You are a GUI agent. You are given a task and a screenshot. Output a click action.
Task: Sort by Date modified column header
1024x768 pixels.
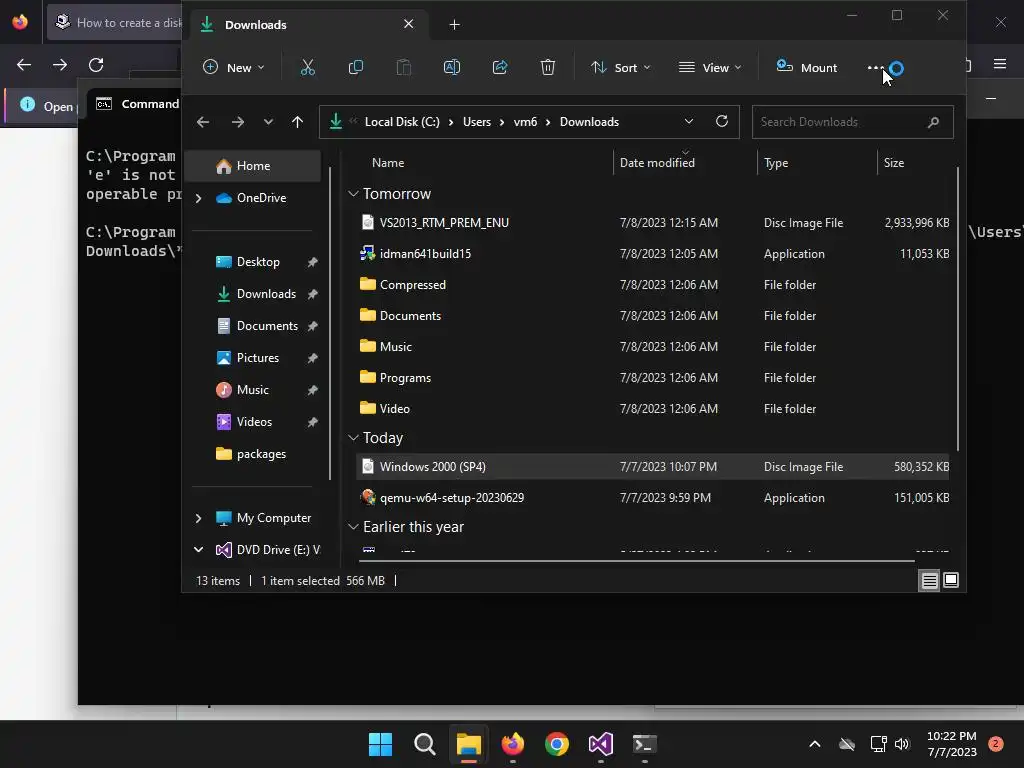click(657, 163)
